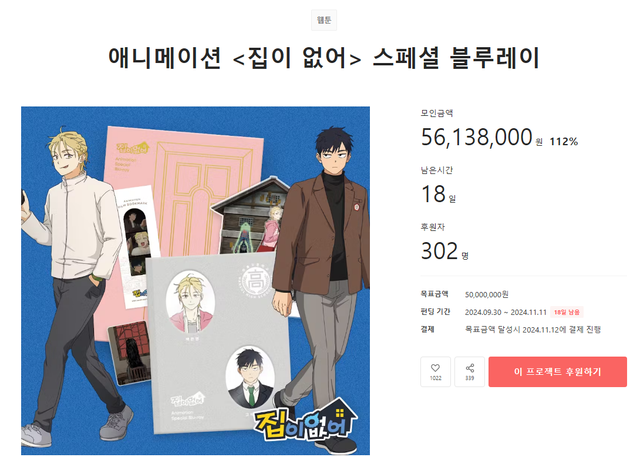Screen dimensions: 640x456
Task: Click the 18일 남음 badge
Action: pyautogui.click(x=567, y=312)
